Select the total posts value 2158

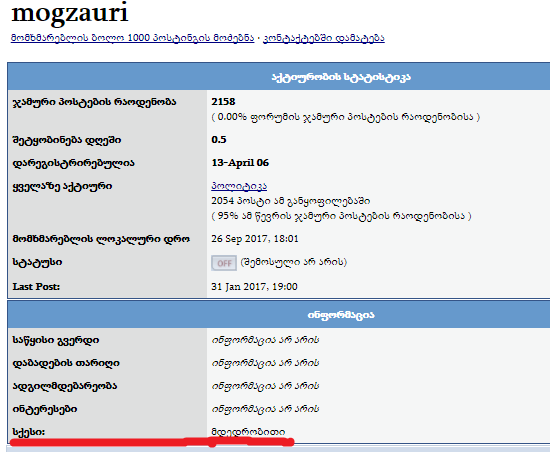pos(223,102)
